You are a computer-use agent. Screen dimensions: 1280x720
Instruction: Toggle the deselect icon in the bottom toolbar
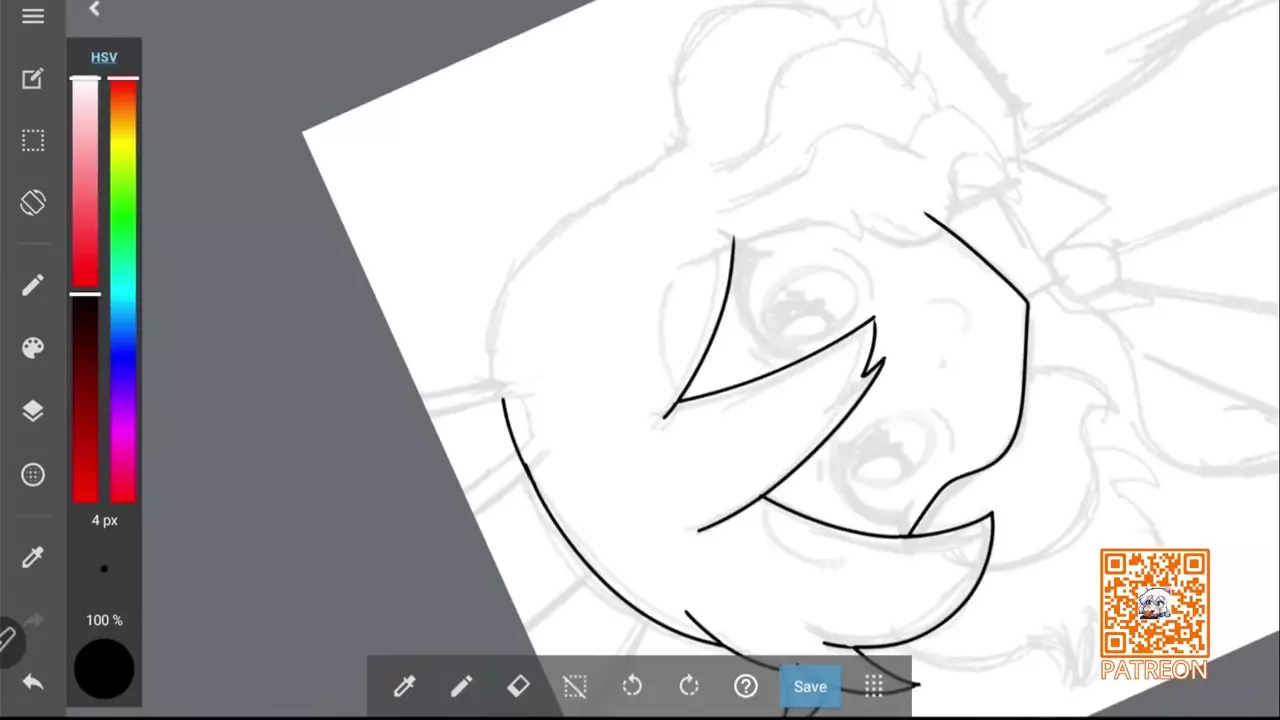pos(575,686)
